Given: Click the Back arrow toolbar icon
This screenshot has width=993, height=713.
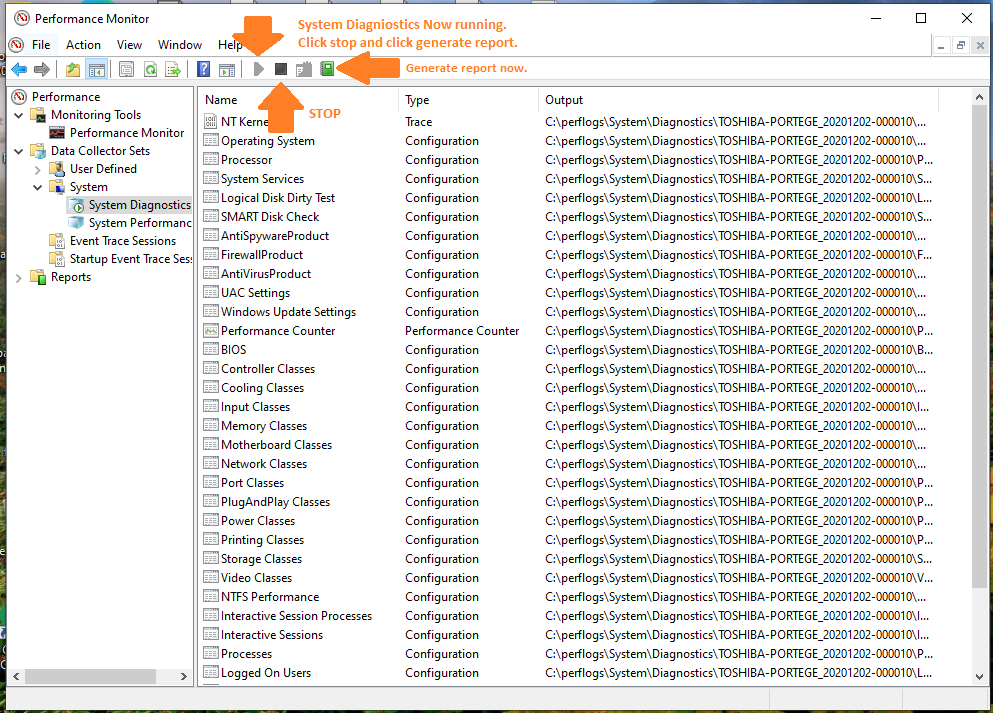Looking at the screenshot, I should (x=19, y=69).
